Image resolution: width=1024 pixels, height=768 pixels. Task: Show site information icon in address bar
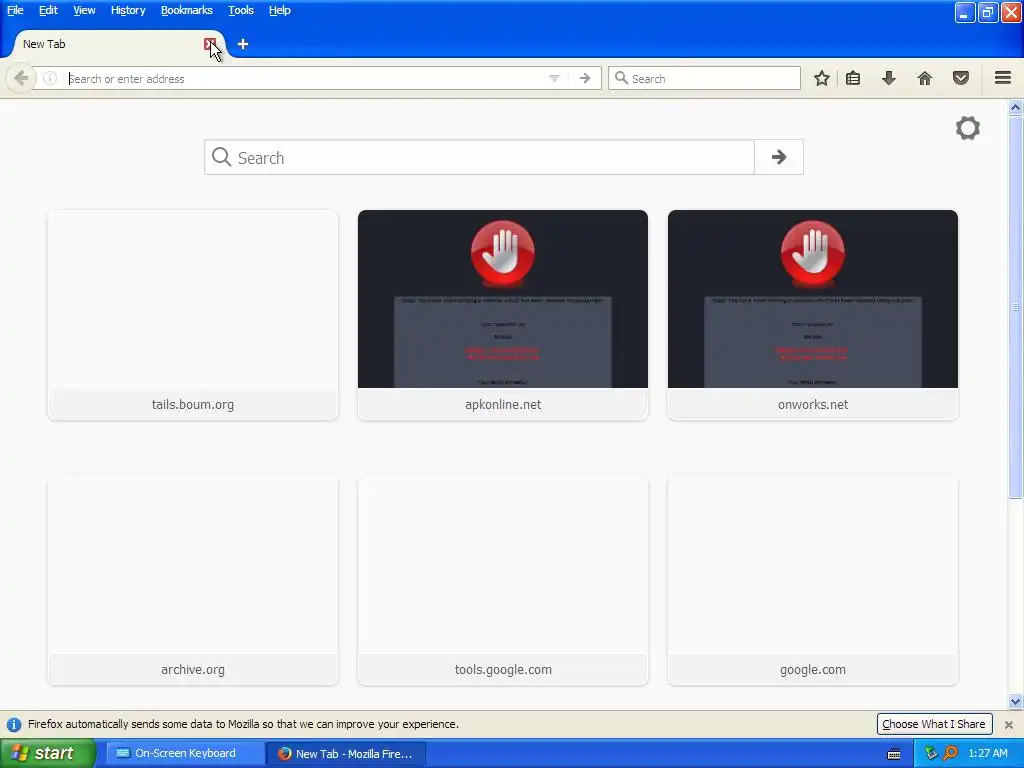coord(50,78)
